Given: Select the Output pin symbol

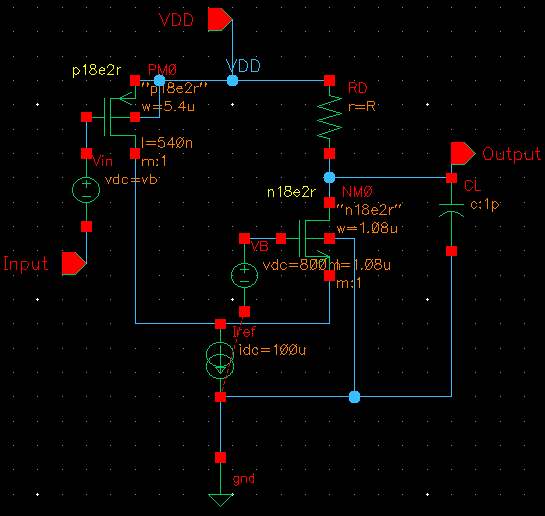Looking at the screenshot, I should 463,153.
